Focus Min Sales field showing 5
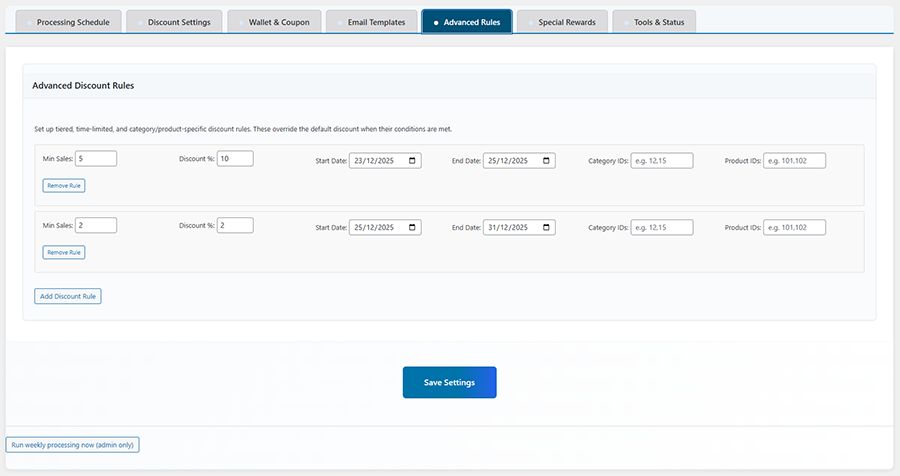Screen dimensions: 900x476 point(96,158)
